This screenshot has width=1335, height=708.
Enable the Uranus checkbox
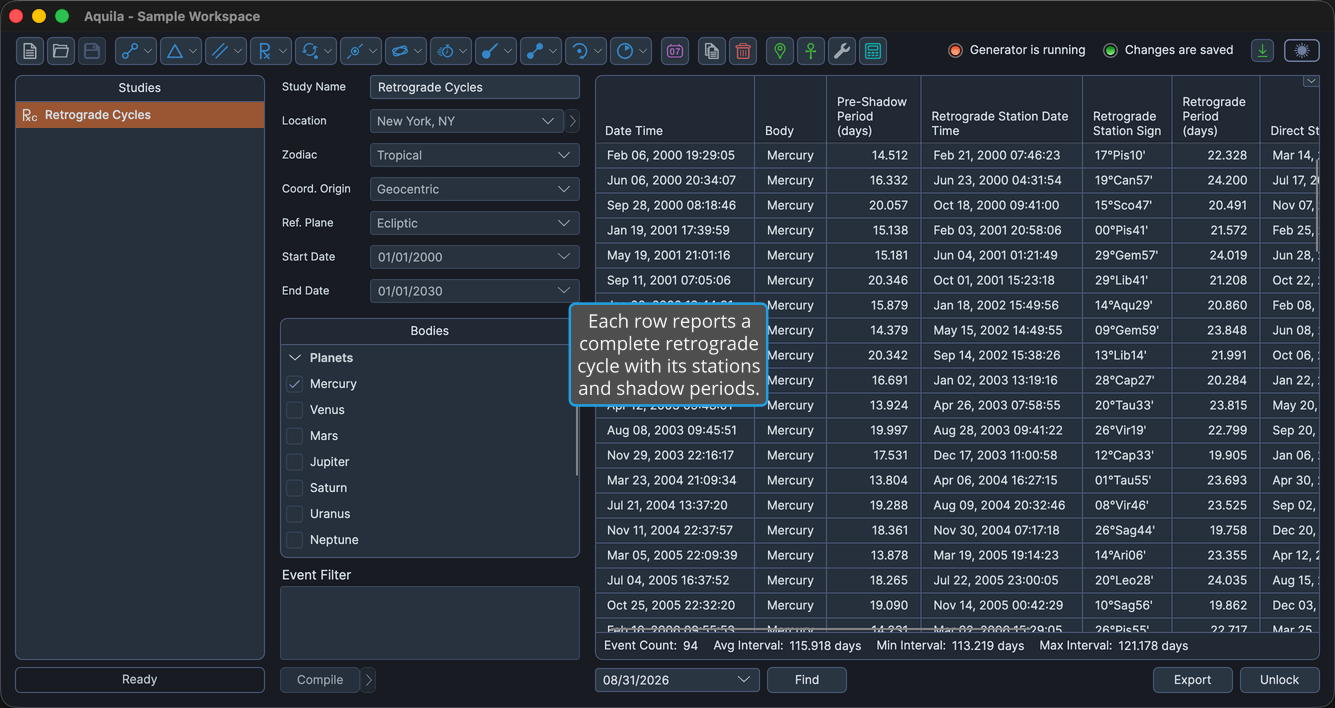pos(294,514)
